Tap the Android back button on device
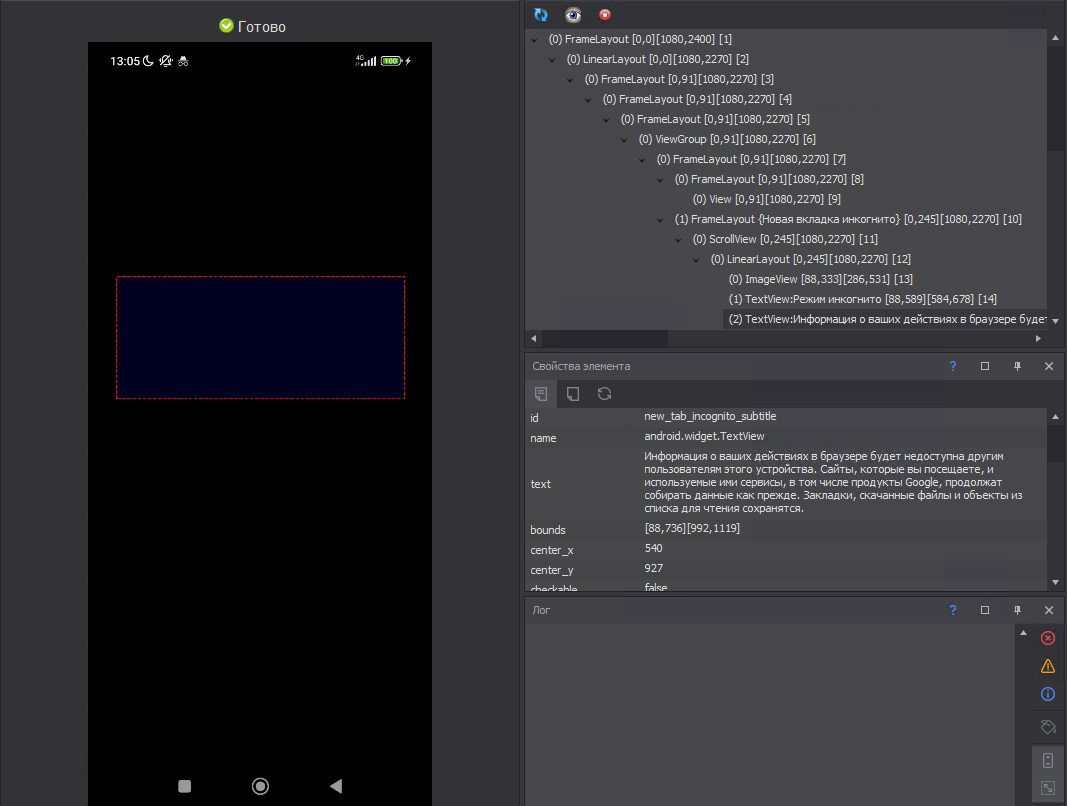 pyautogui.click(x=336, y=786)
